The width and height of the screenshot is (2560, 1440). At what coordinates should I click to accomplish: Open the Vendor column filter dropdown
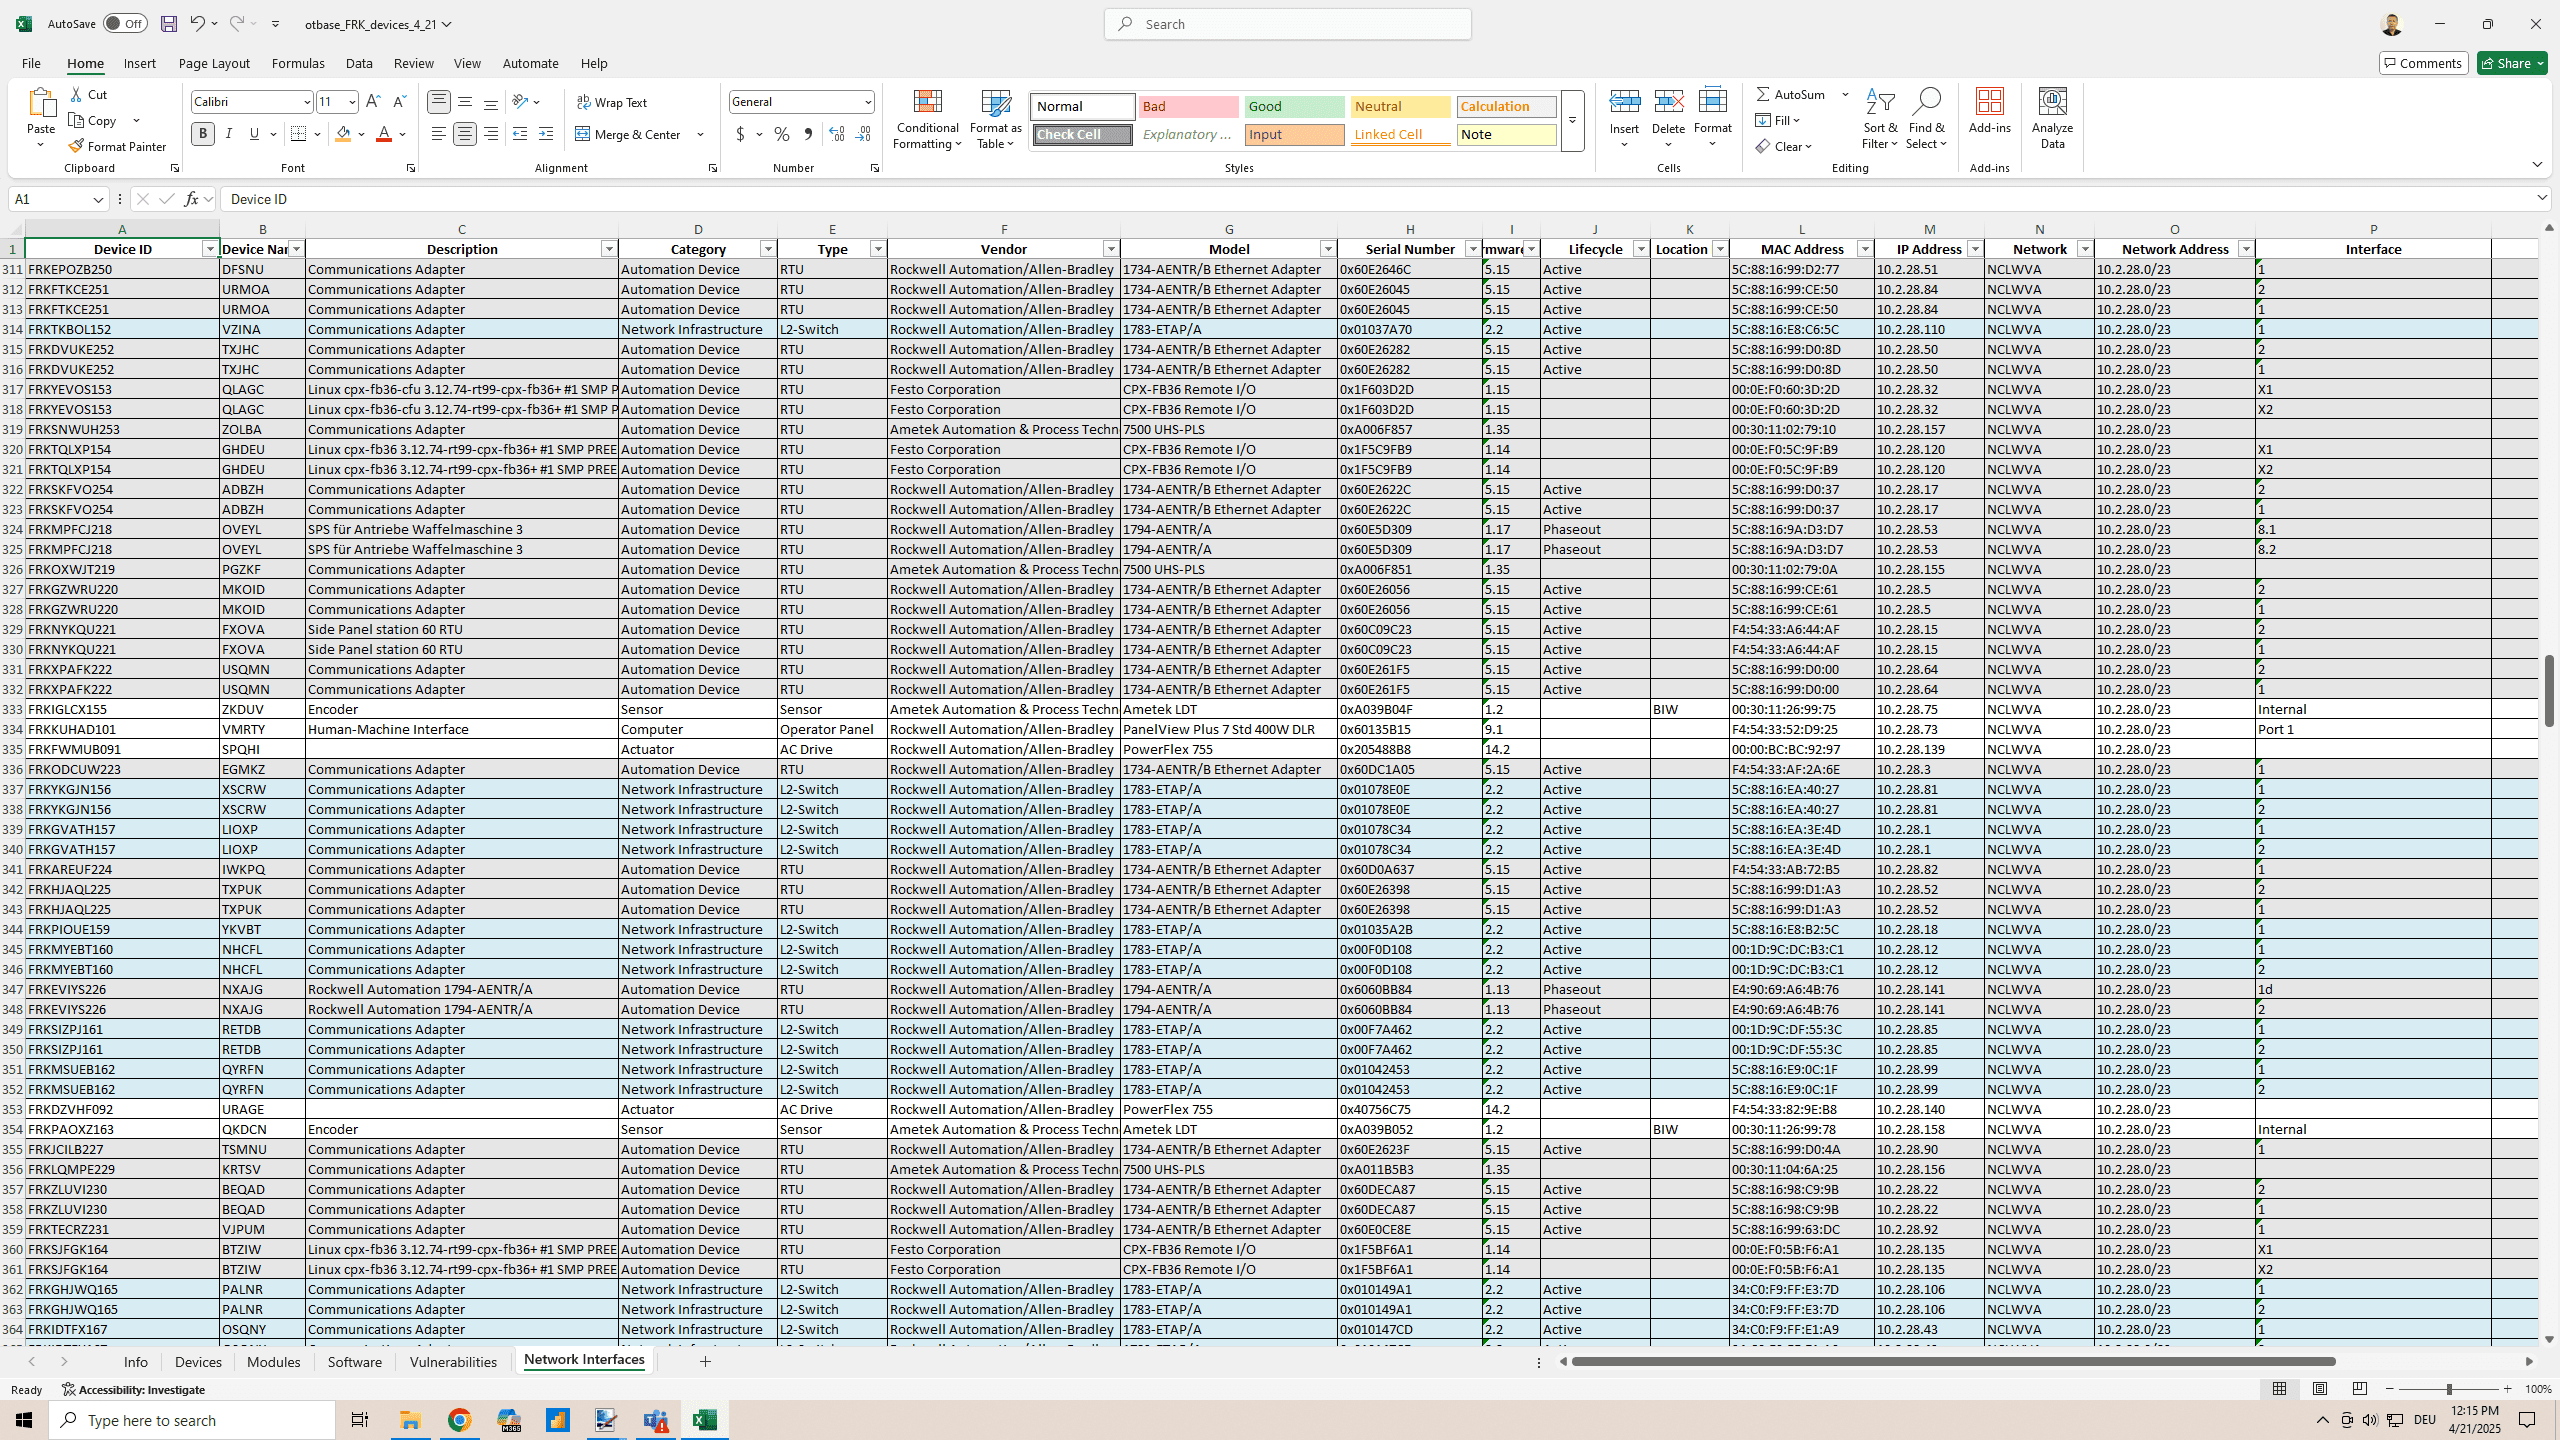point(1110,249)
